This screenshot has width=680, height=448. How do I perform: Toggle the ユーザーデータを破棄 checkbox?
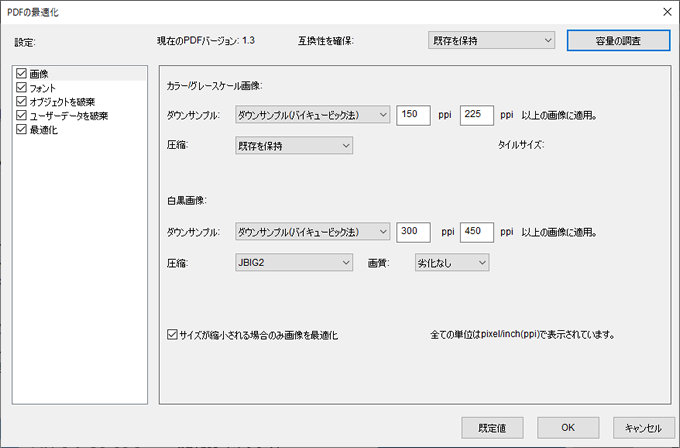pyautogui.click(x=22, y=116)
